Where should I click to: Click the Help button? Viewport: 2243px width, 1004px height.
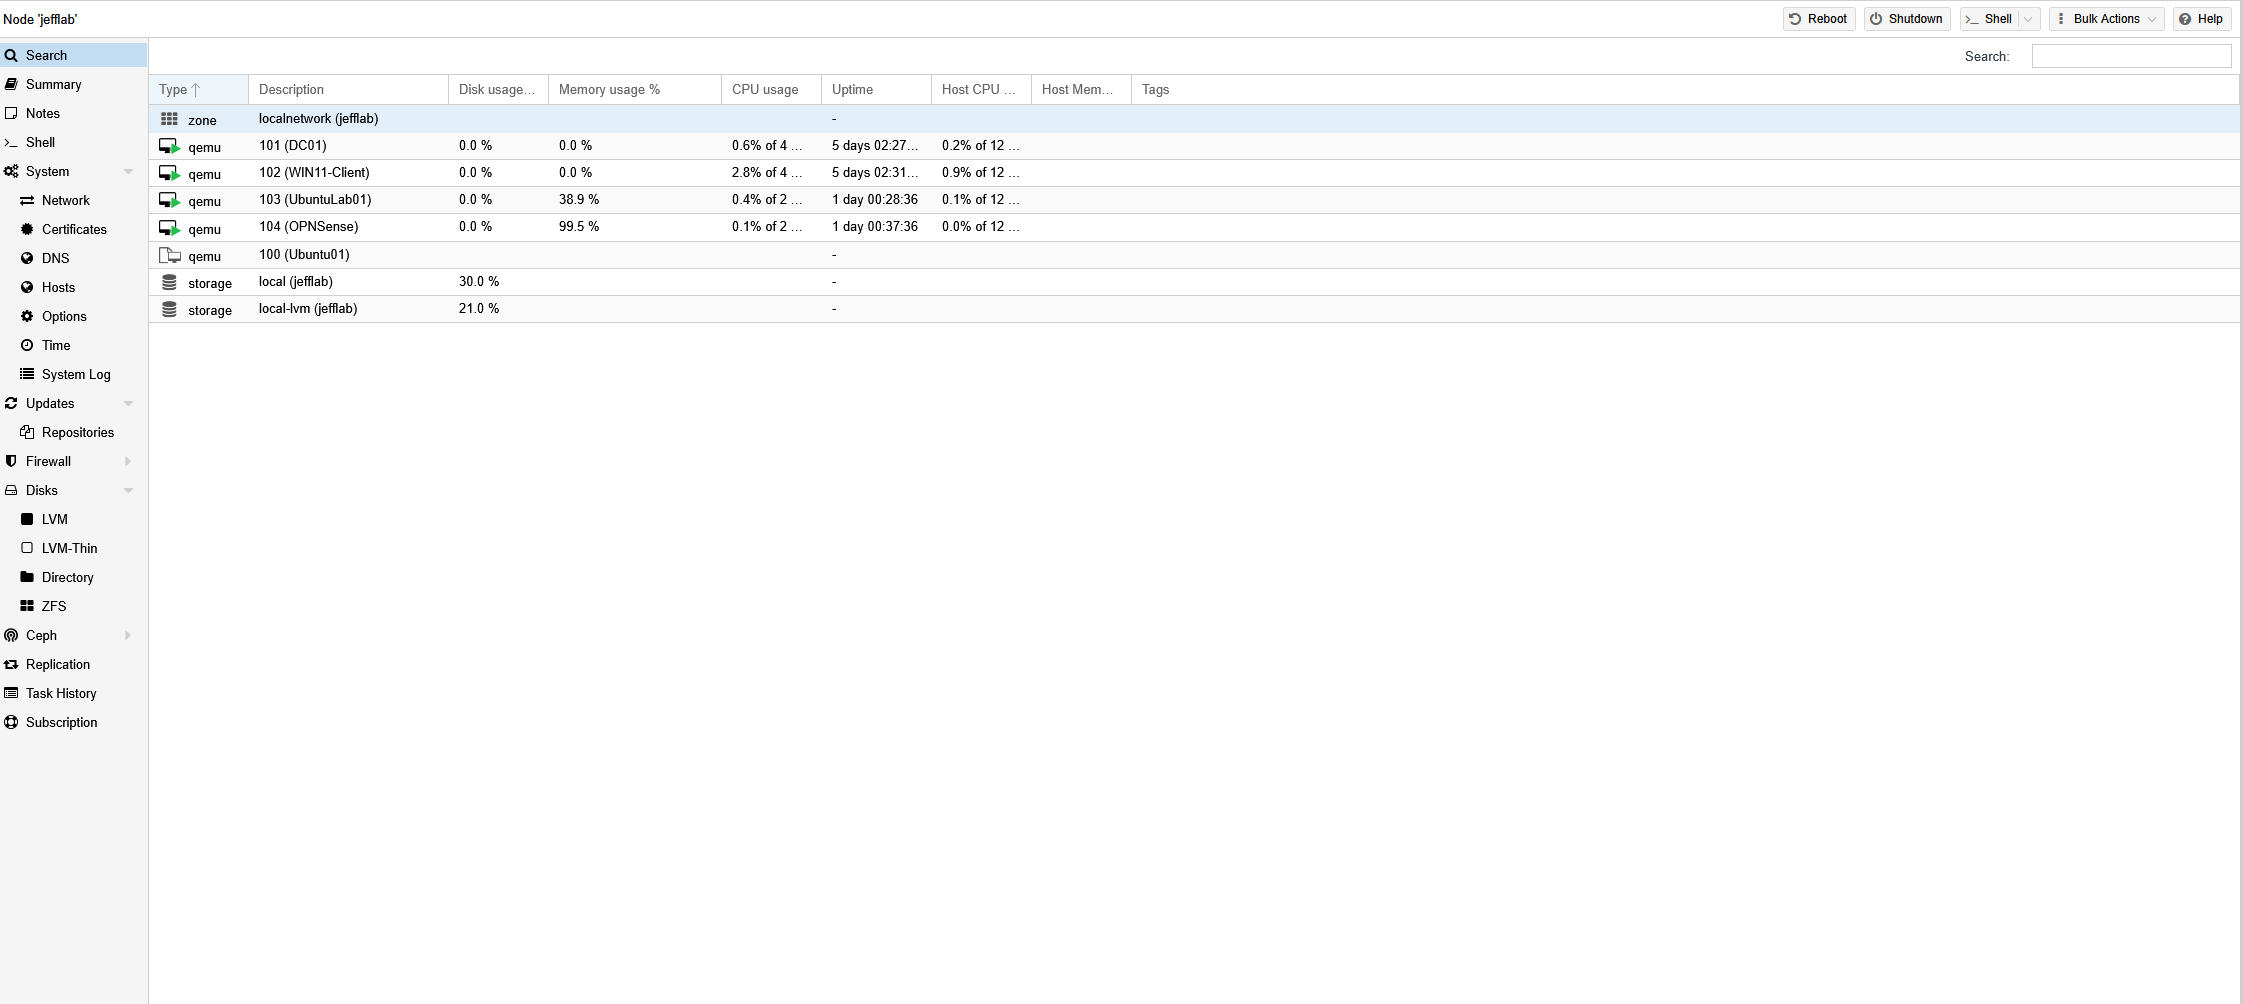coord(2201,19)
